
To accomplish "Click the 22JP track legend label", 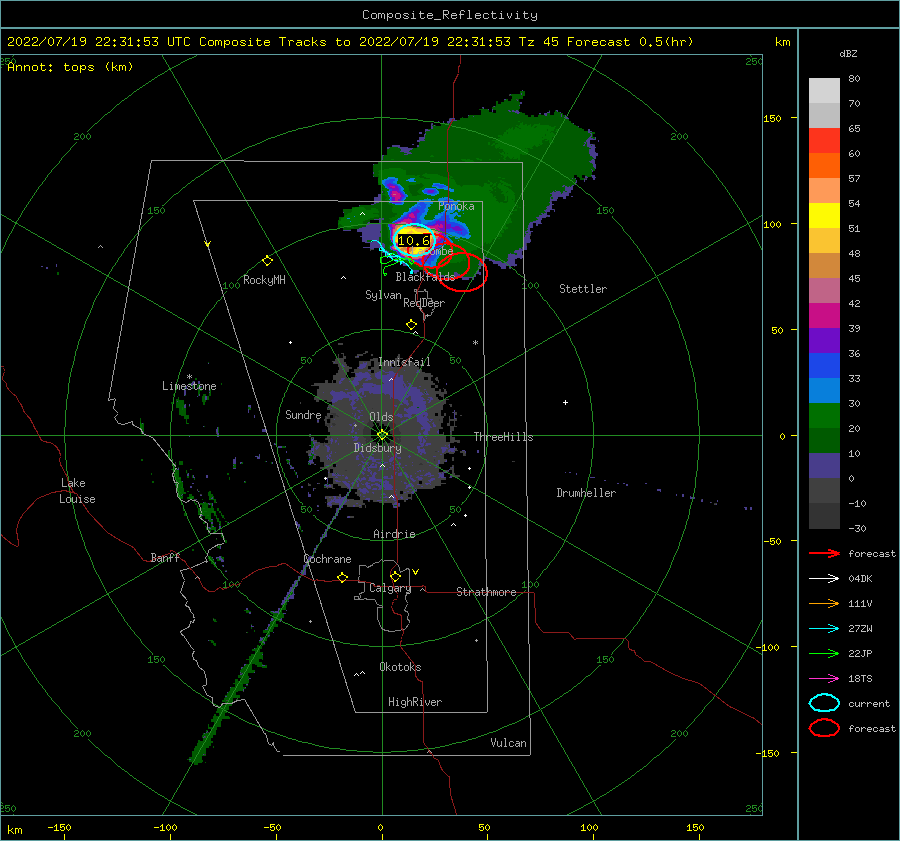I will pyautogui.click(x=860, y=653).
